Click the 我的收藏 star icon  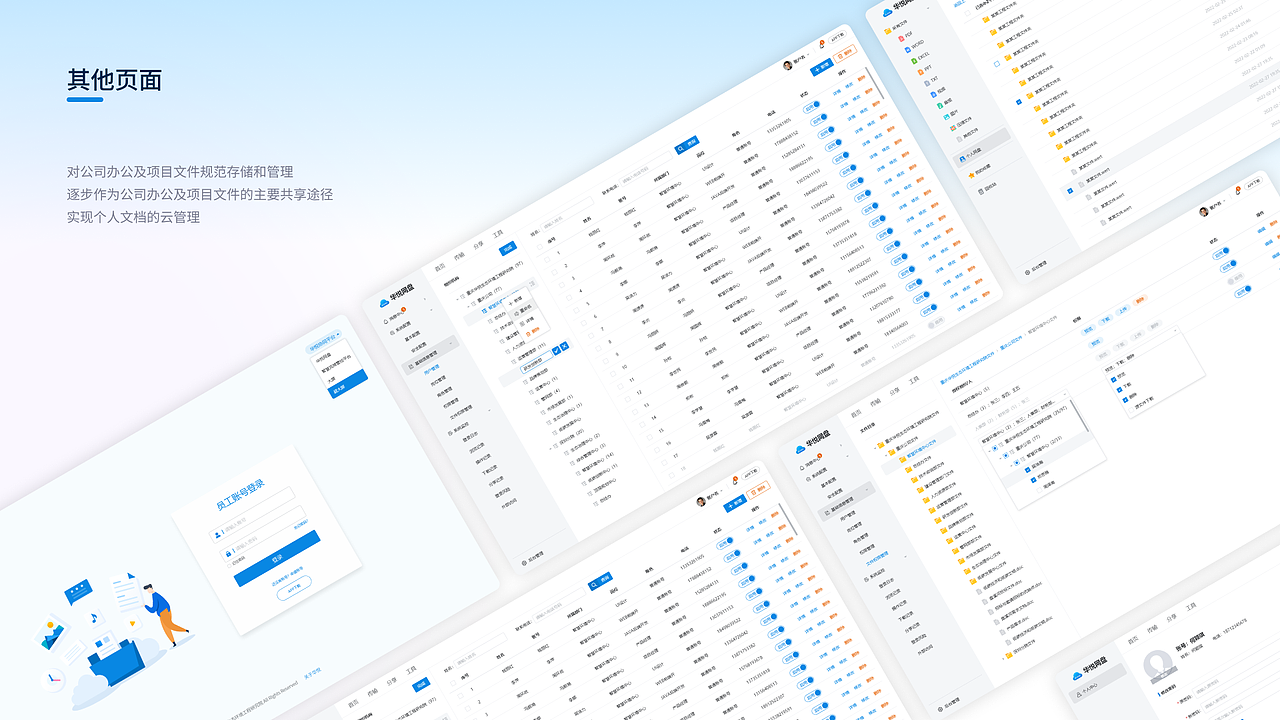(972, 174)
